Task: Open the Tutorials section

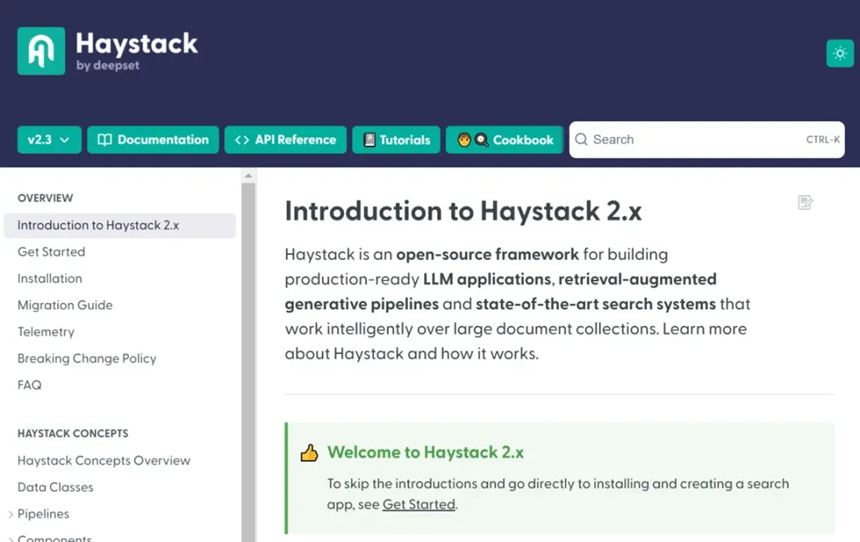Action: click(396, 140)
